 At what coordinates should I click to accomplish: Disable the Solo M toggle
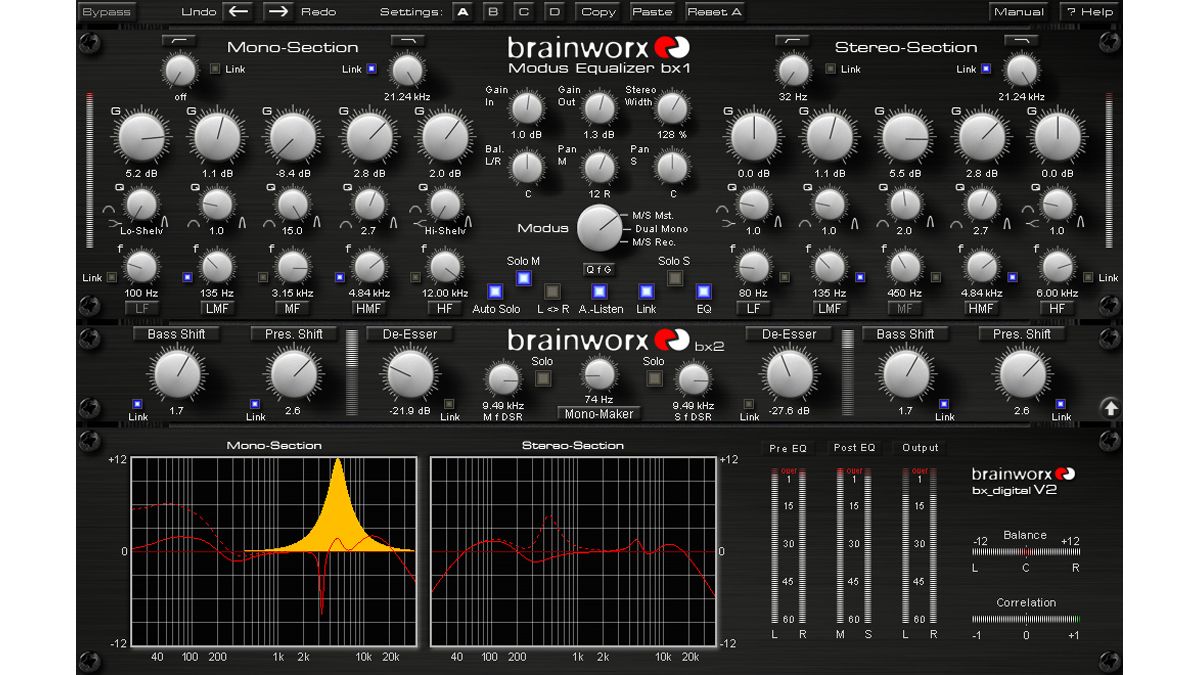522,278
